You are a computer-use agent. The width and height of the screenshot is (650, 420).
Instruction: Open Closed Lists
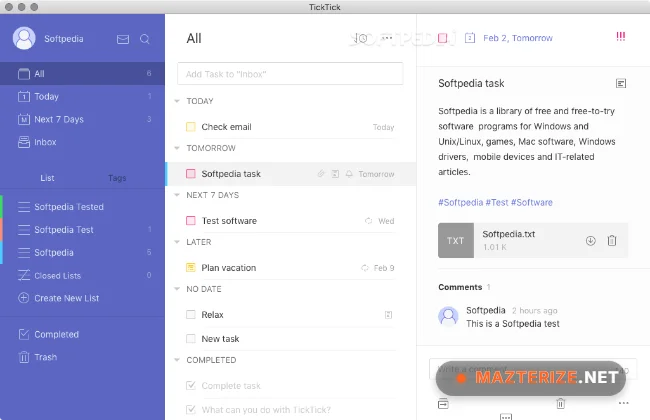point(82,275)
